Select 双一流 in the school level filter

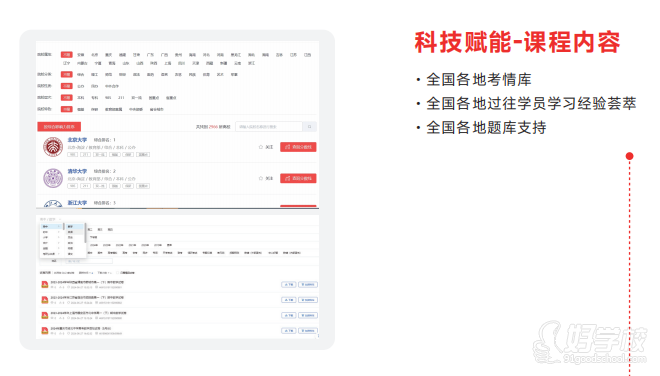136,98
